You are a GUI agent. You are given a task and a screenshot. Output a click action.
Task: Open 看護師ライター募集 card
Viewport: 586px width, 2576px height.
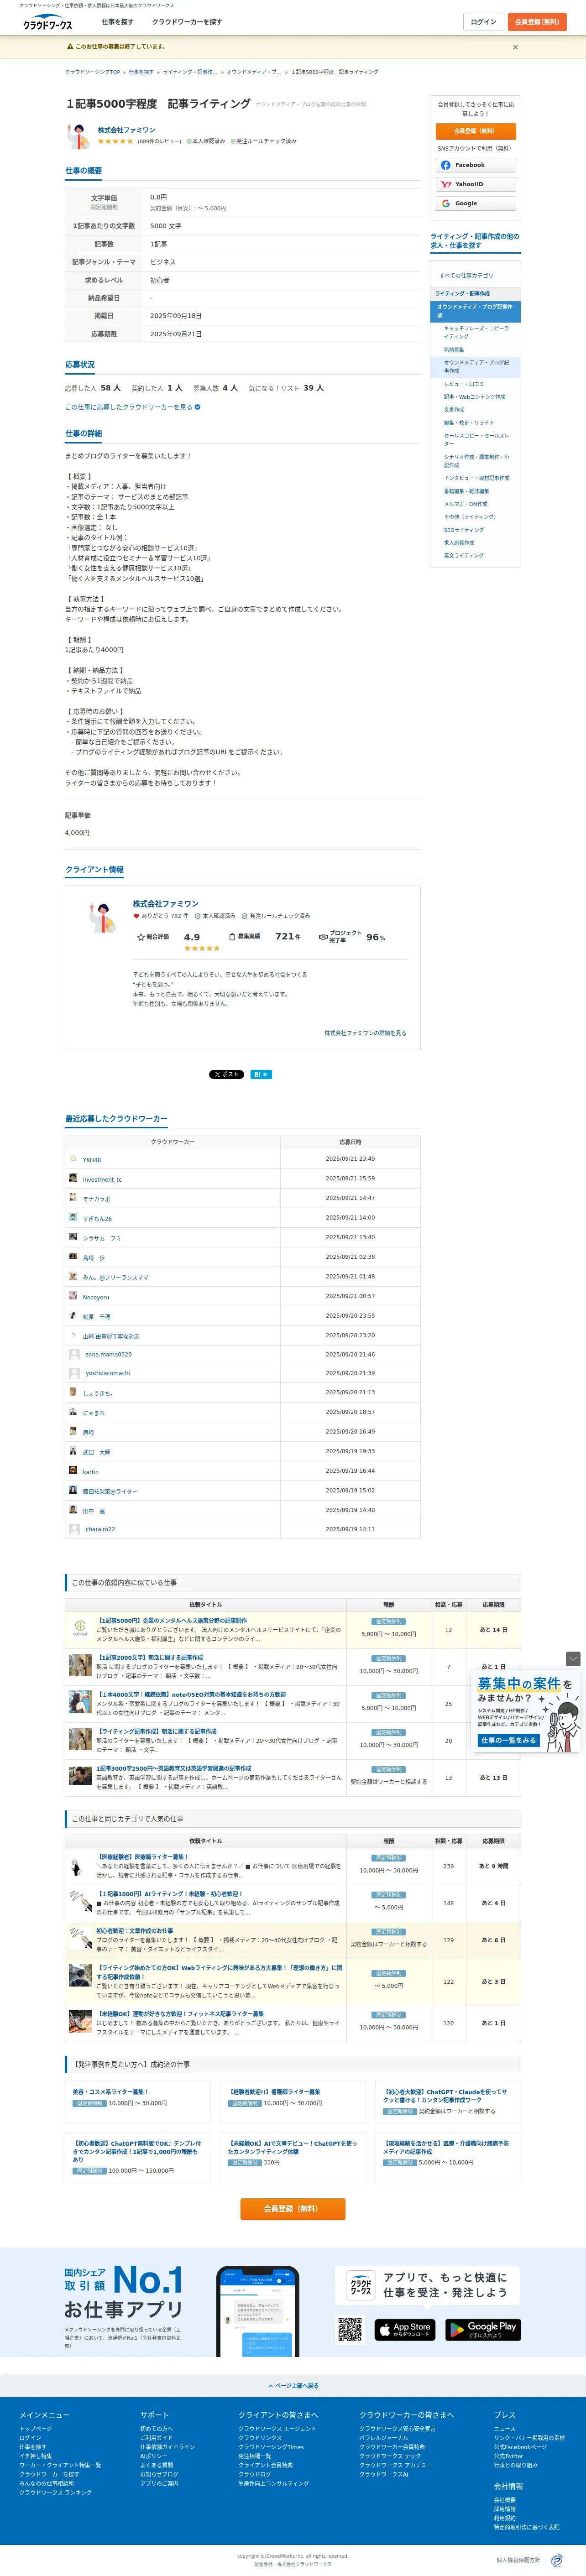pos(274,2092)
